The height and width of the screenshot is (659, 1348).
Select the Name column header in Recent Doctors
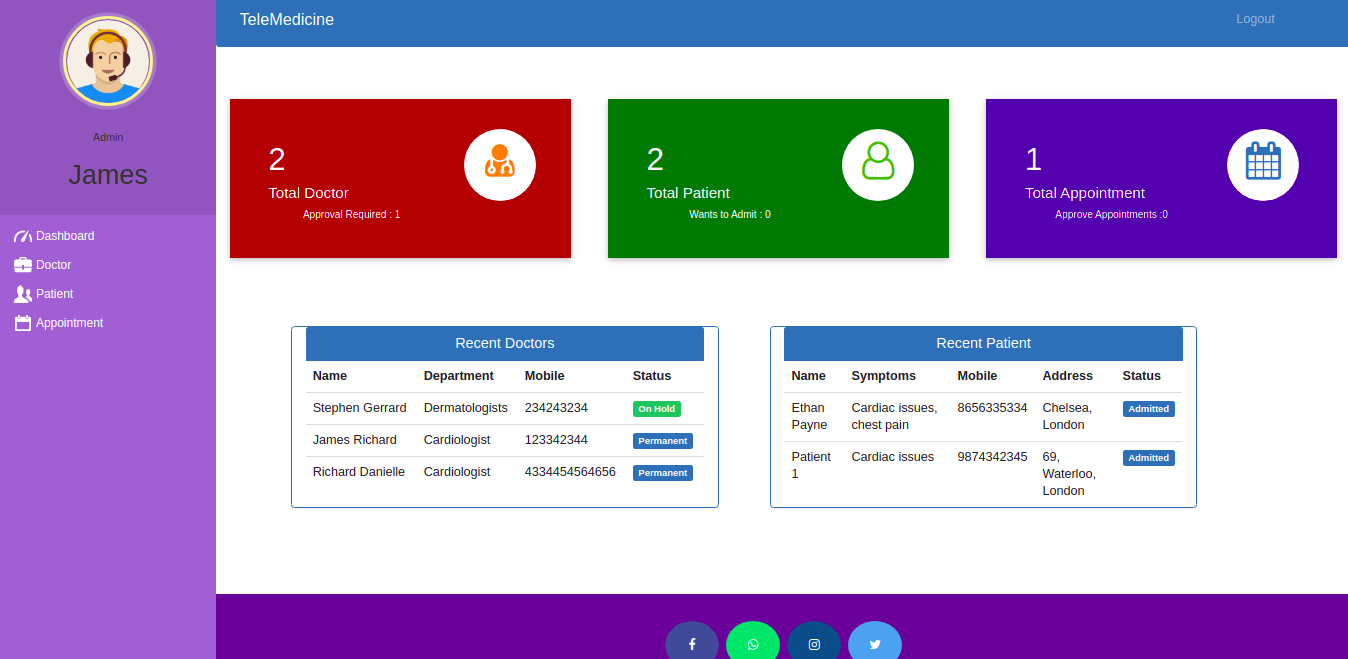(329, 376)
